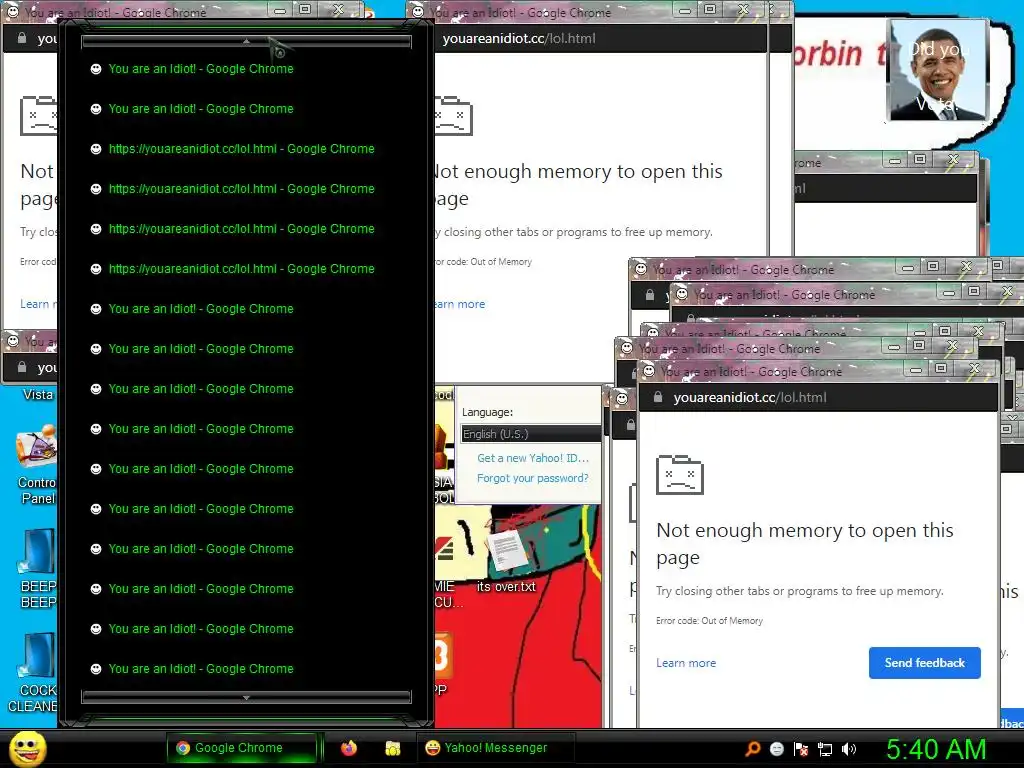Click scroll-down arrow of the window list
The height and width of the screenshot is (768, 1024).
[x=246, y=697]
